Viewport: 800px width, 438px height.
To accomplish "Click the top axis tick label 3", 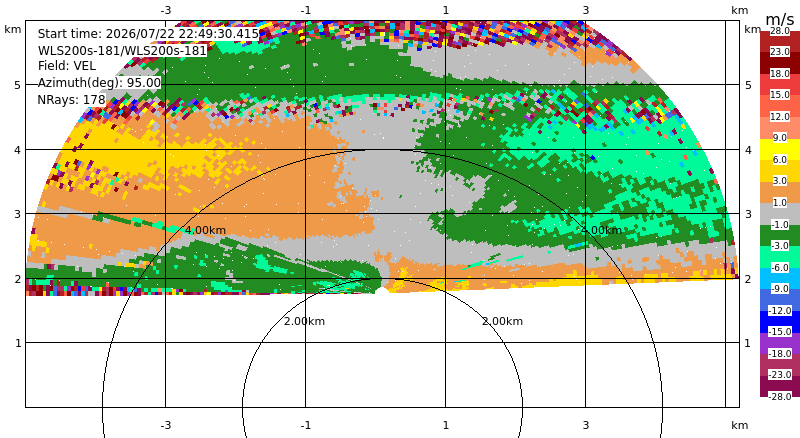I will click(x=586, y=10).
